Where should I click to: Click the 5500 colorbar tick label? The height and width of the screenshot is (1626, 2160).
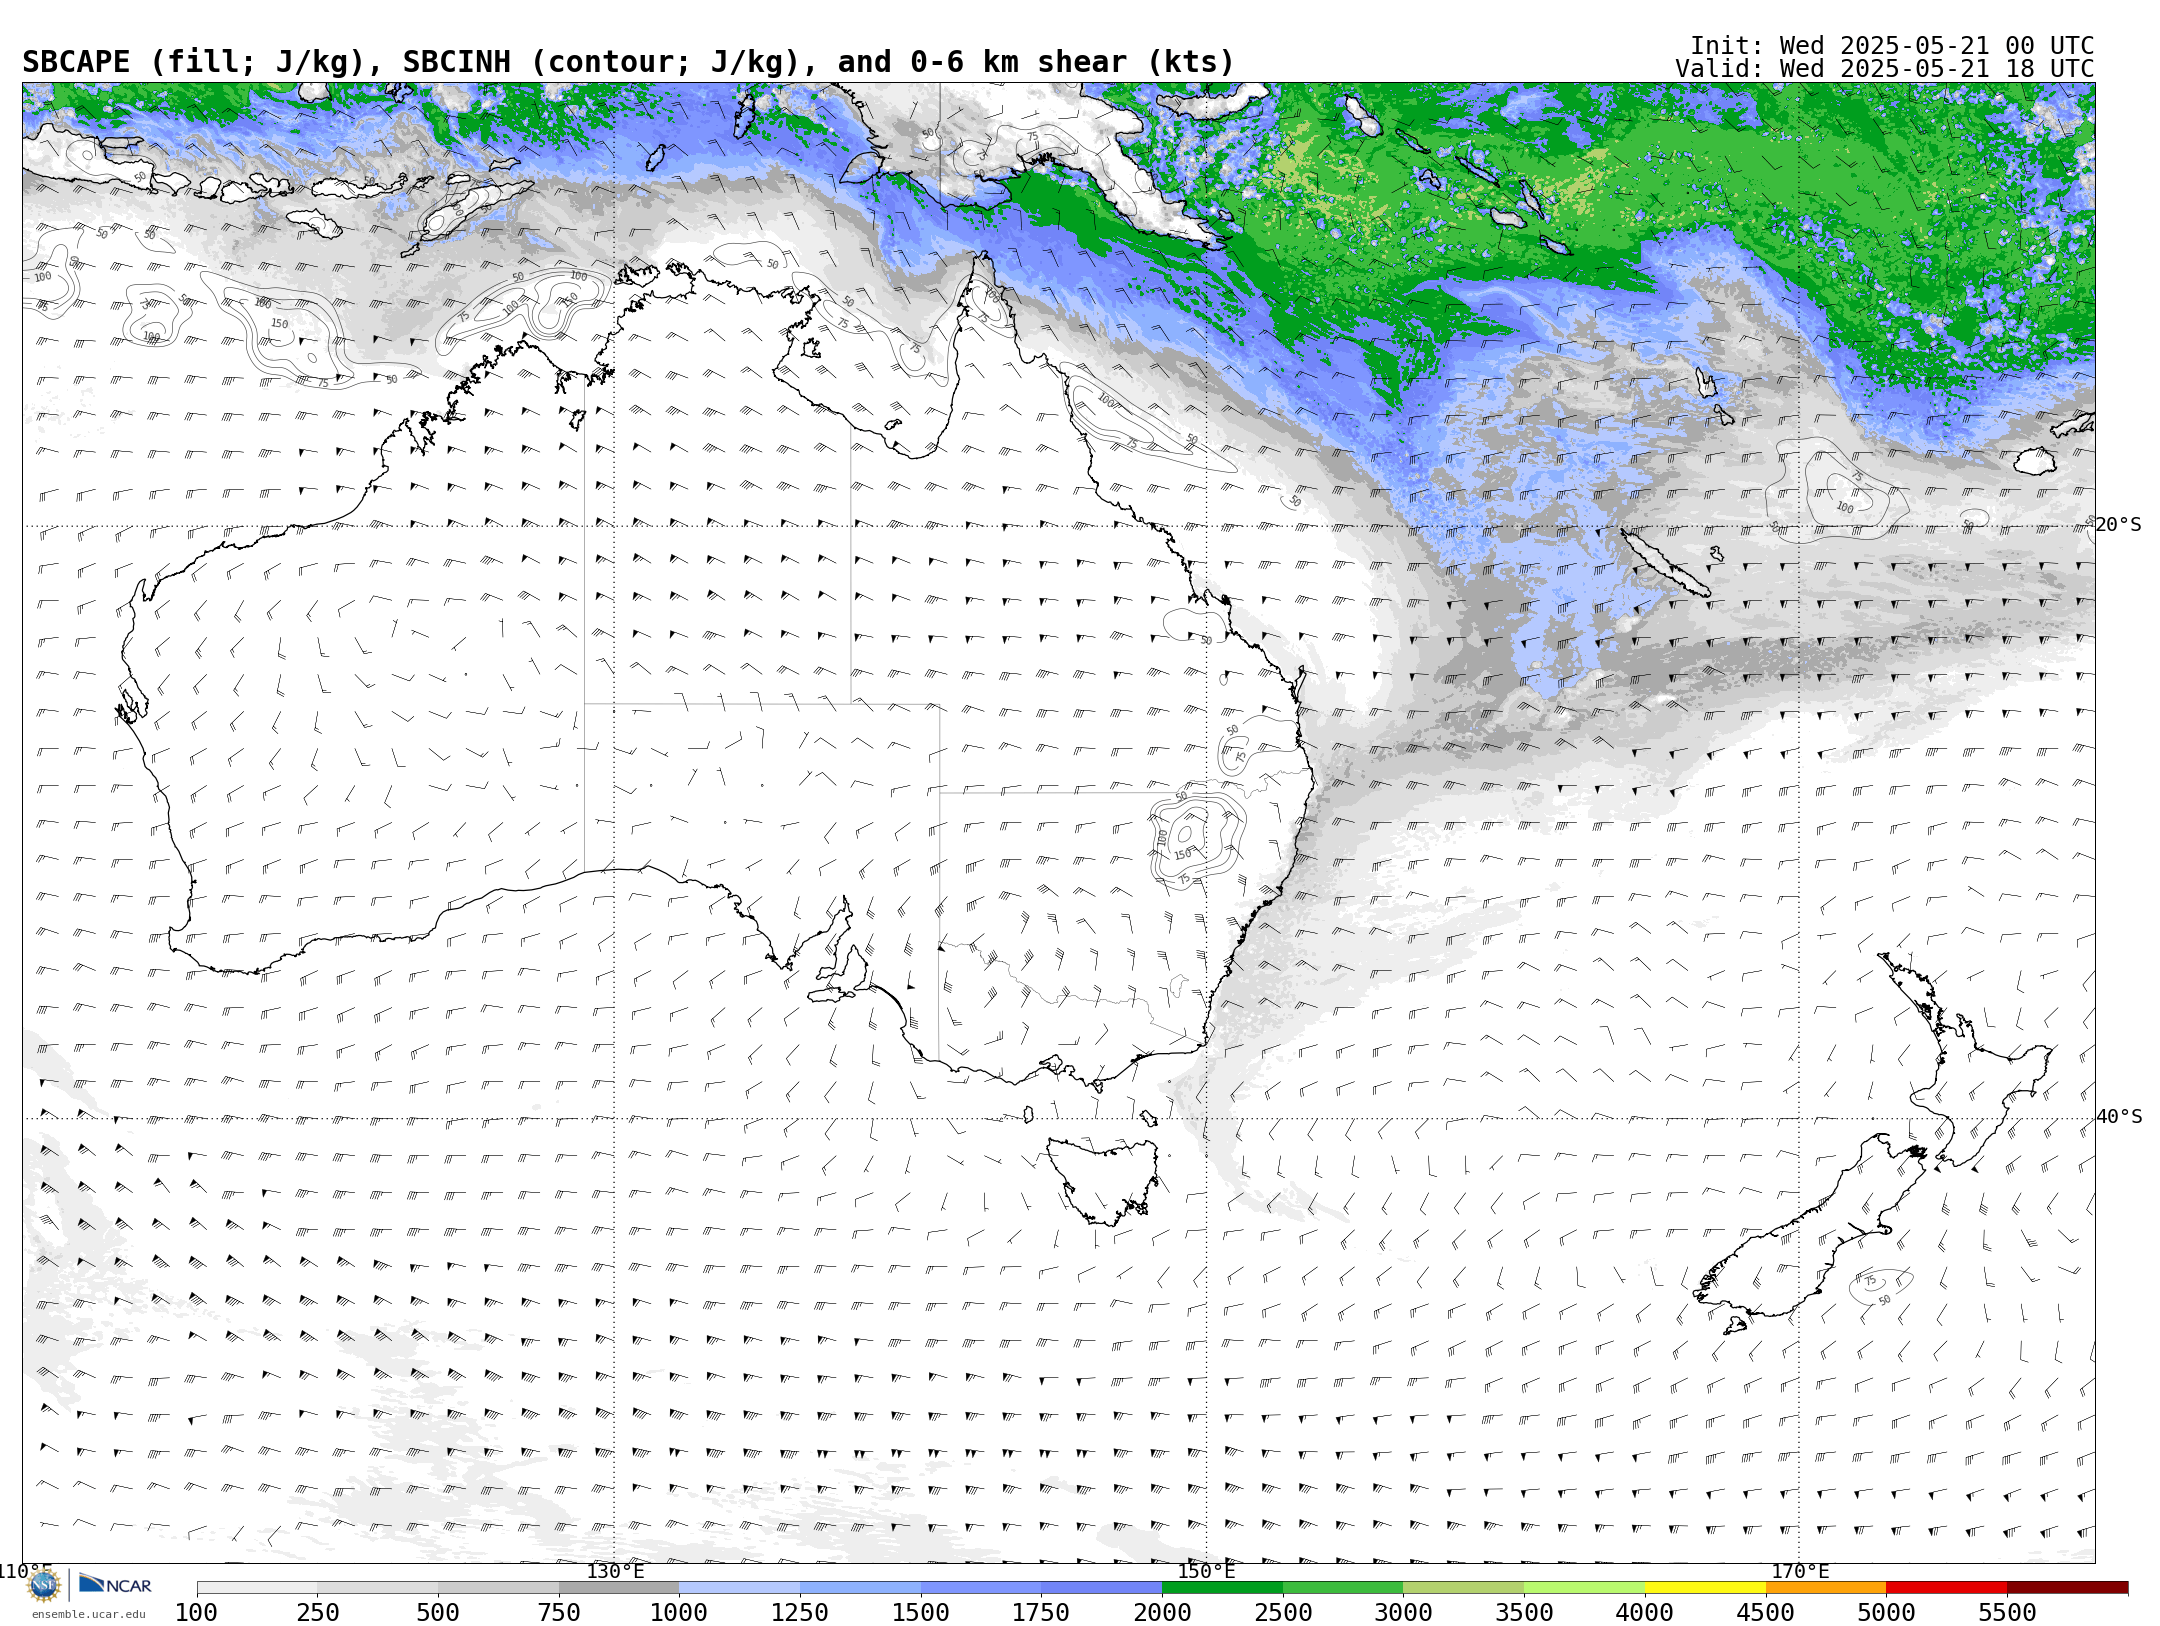click(x=2007, y=1613)
